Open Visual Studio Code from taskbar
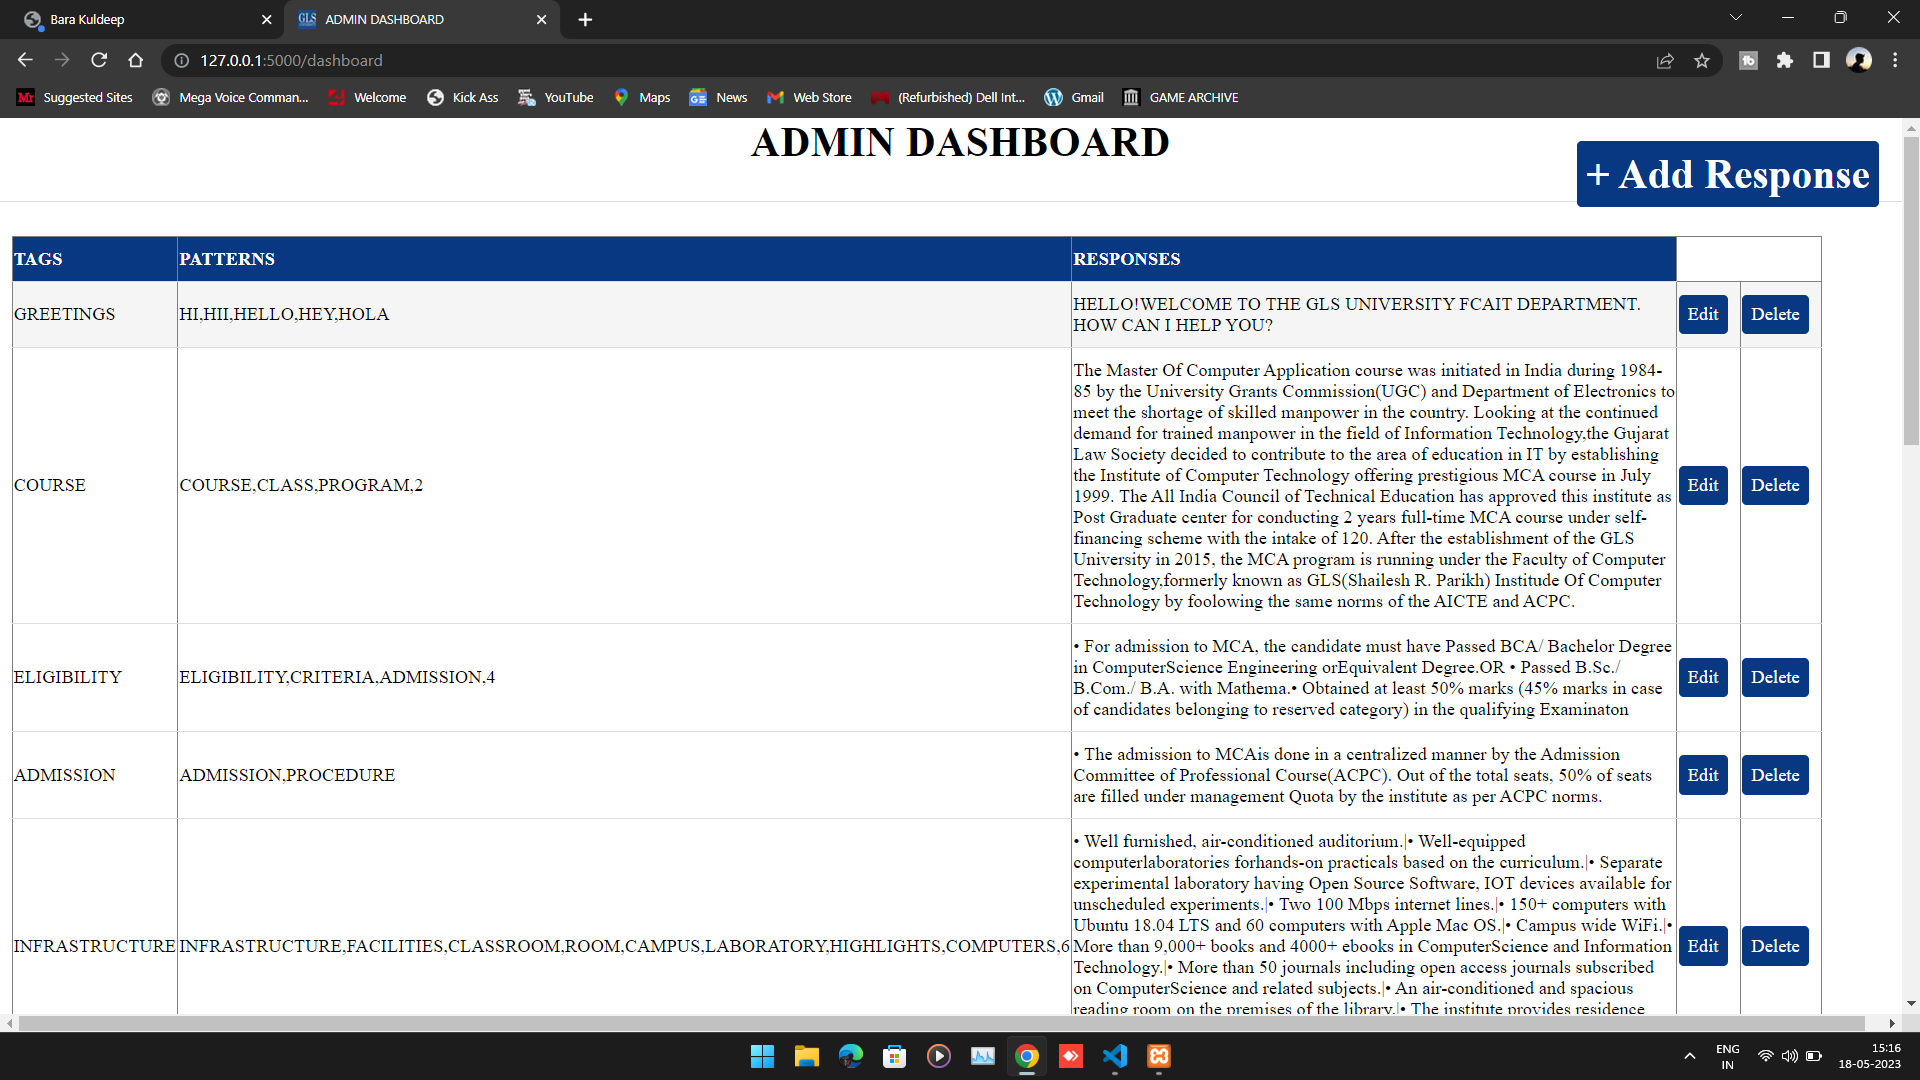Screen dimensions: 1920x1080 pyautogui.click(x=1115, y=1056)
